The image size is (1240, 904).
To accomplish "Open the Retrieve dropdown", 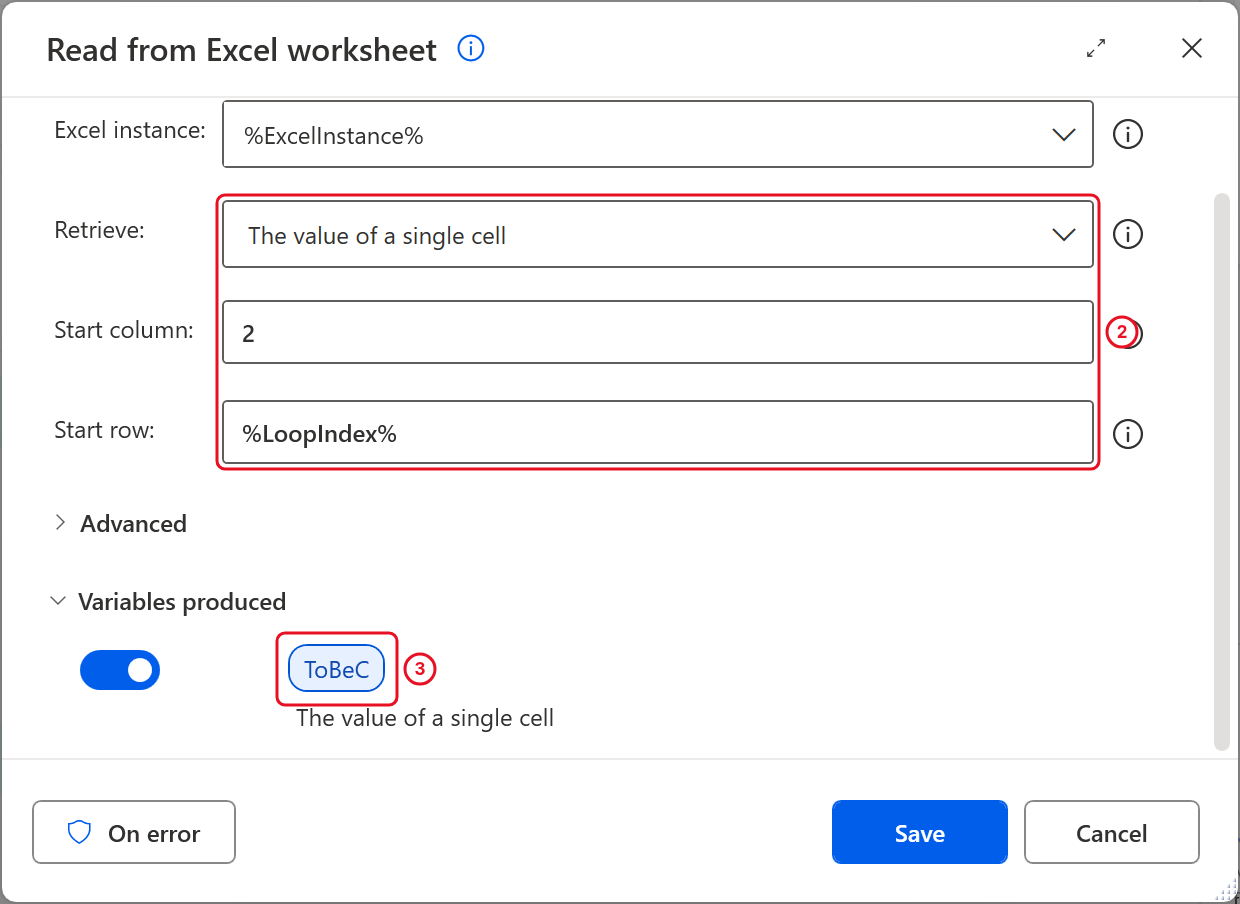I will 658,234.
